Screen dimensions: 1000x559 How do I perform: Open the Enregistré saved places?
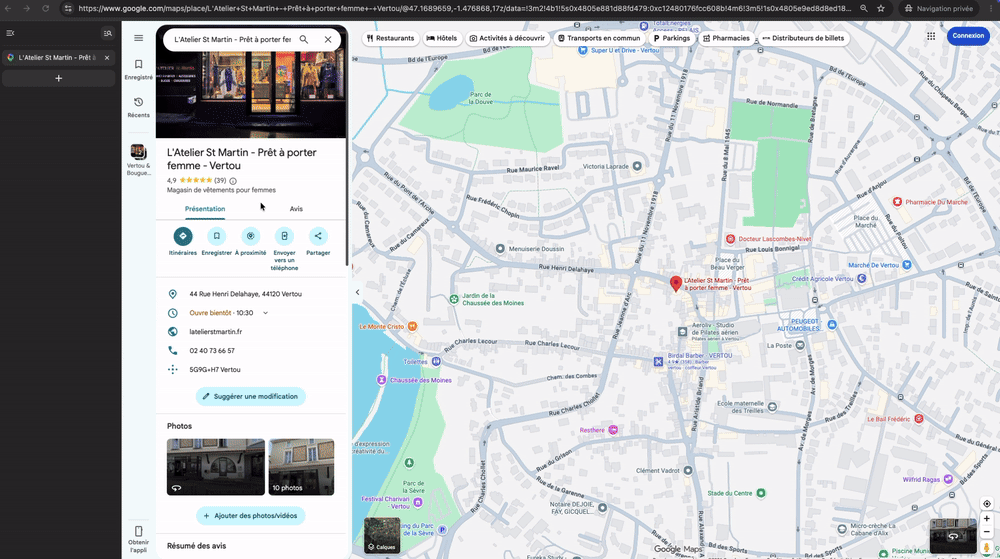138,69
